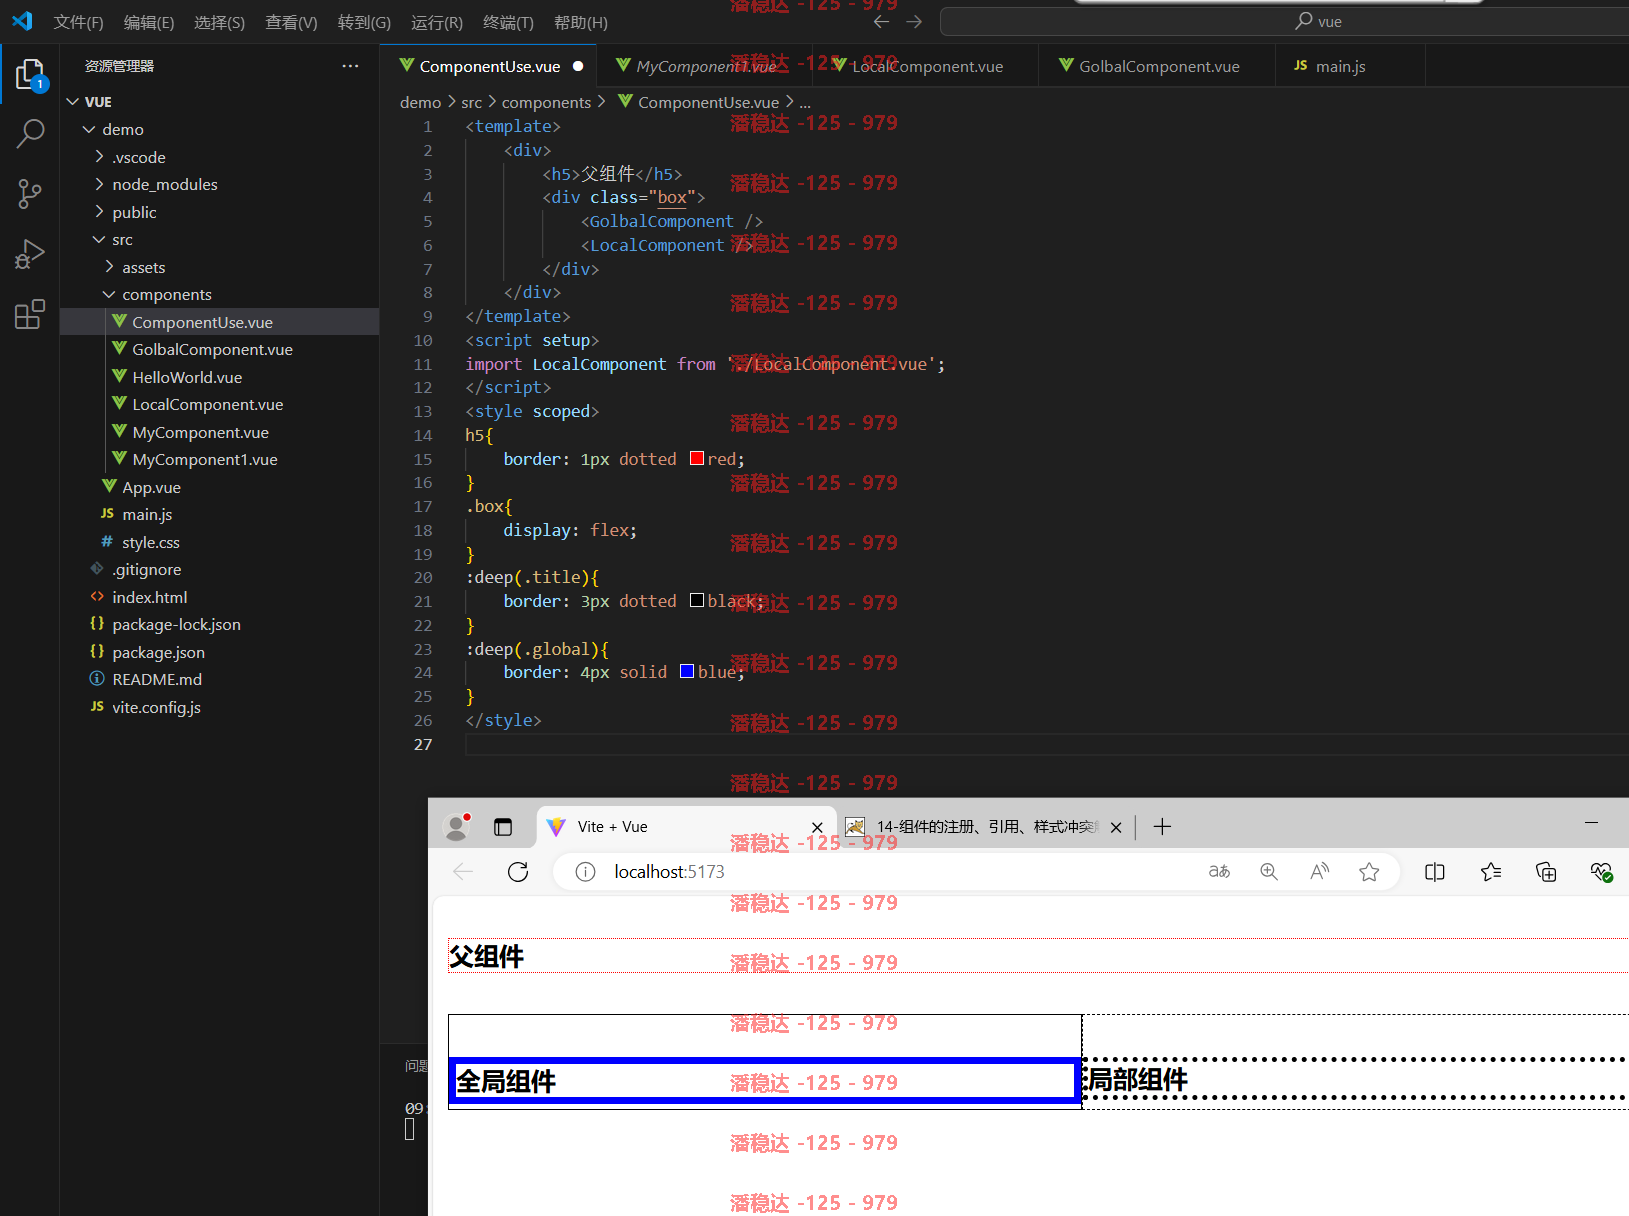The height and width of the screenshot is (1216, 1629).
Task: Open the 帮助(H) menu
Action: pyautogui.click(x=580, y=22)
